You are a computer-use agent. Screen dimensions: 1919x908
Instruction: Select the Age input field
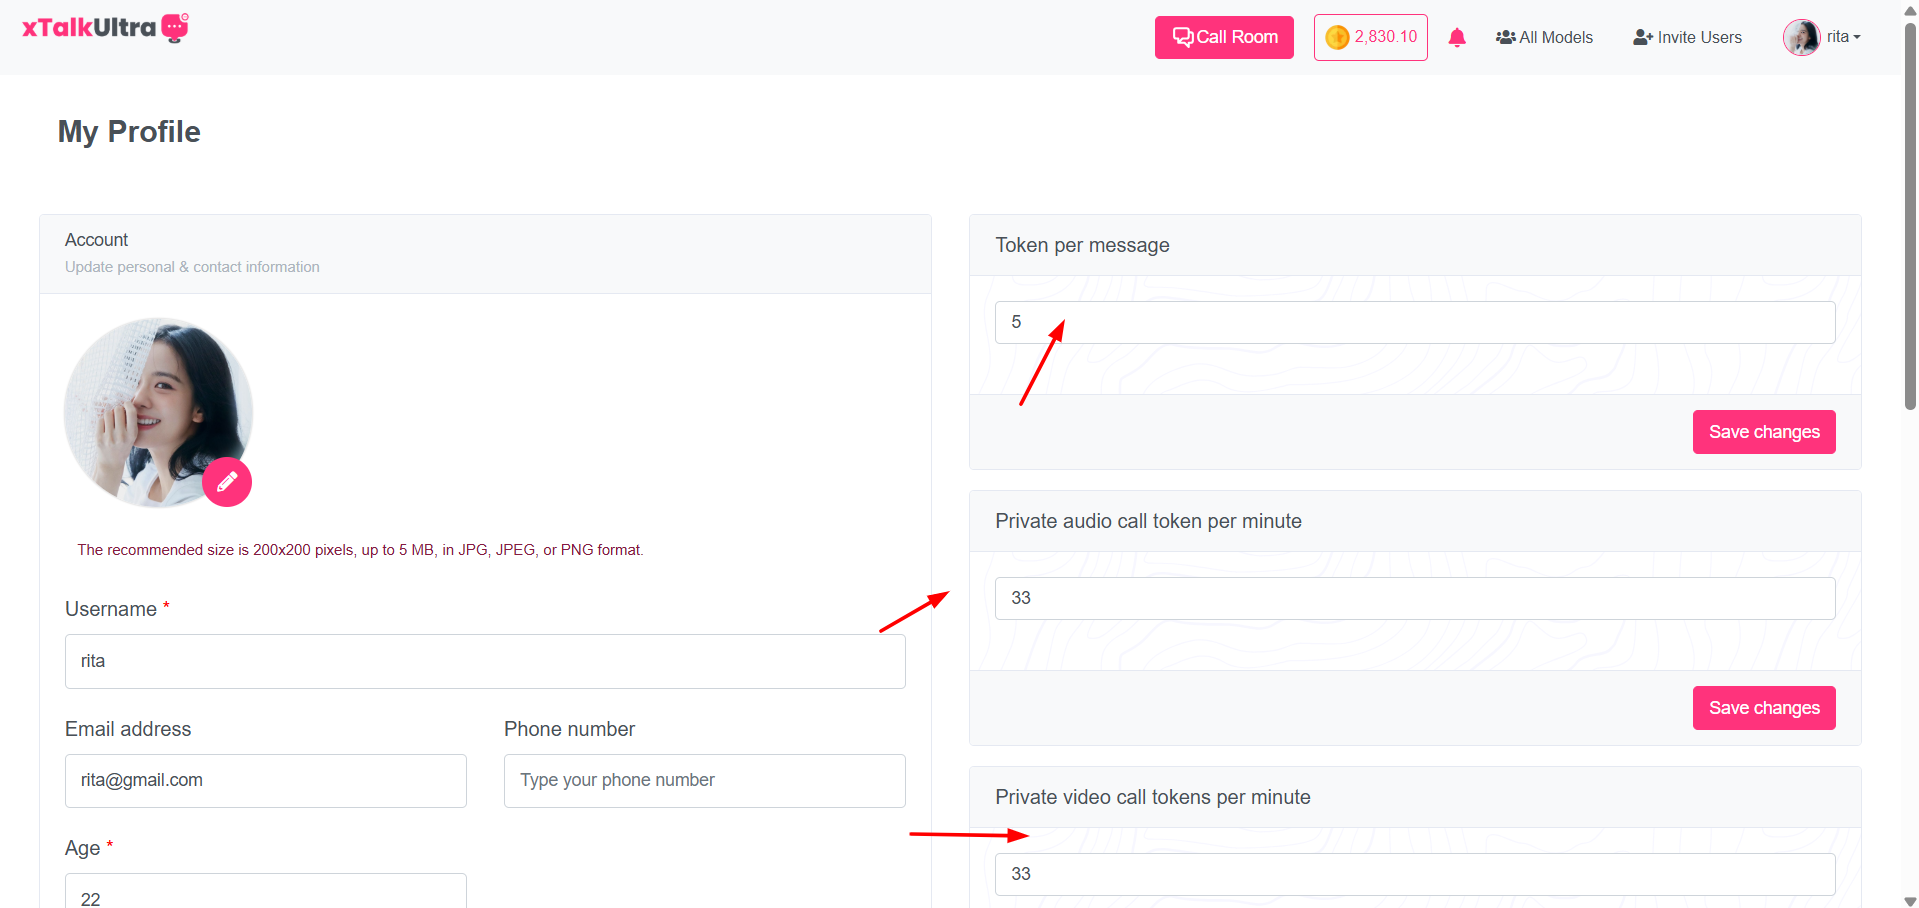click(x=265, y=894)
